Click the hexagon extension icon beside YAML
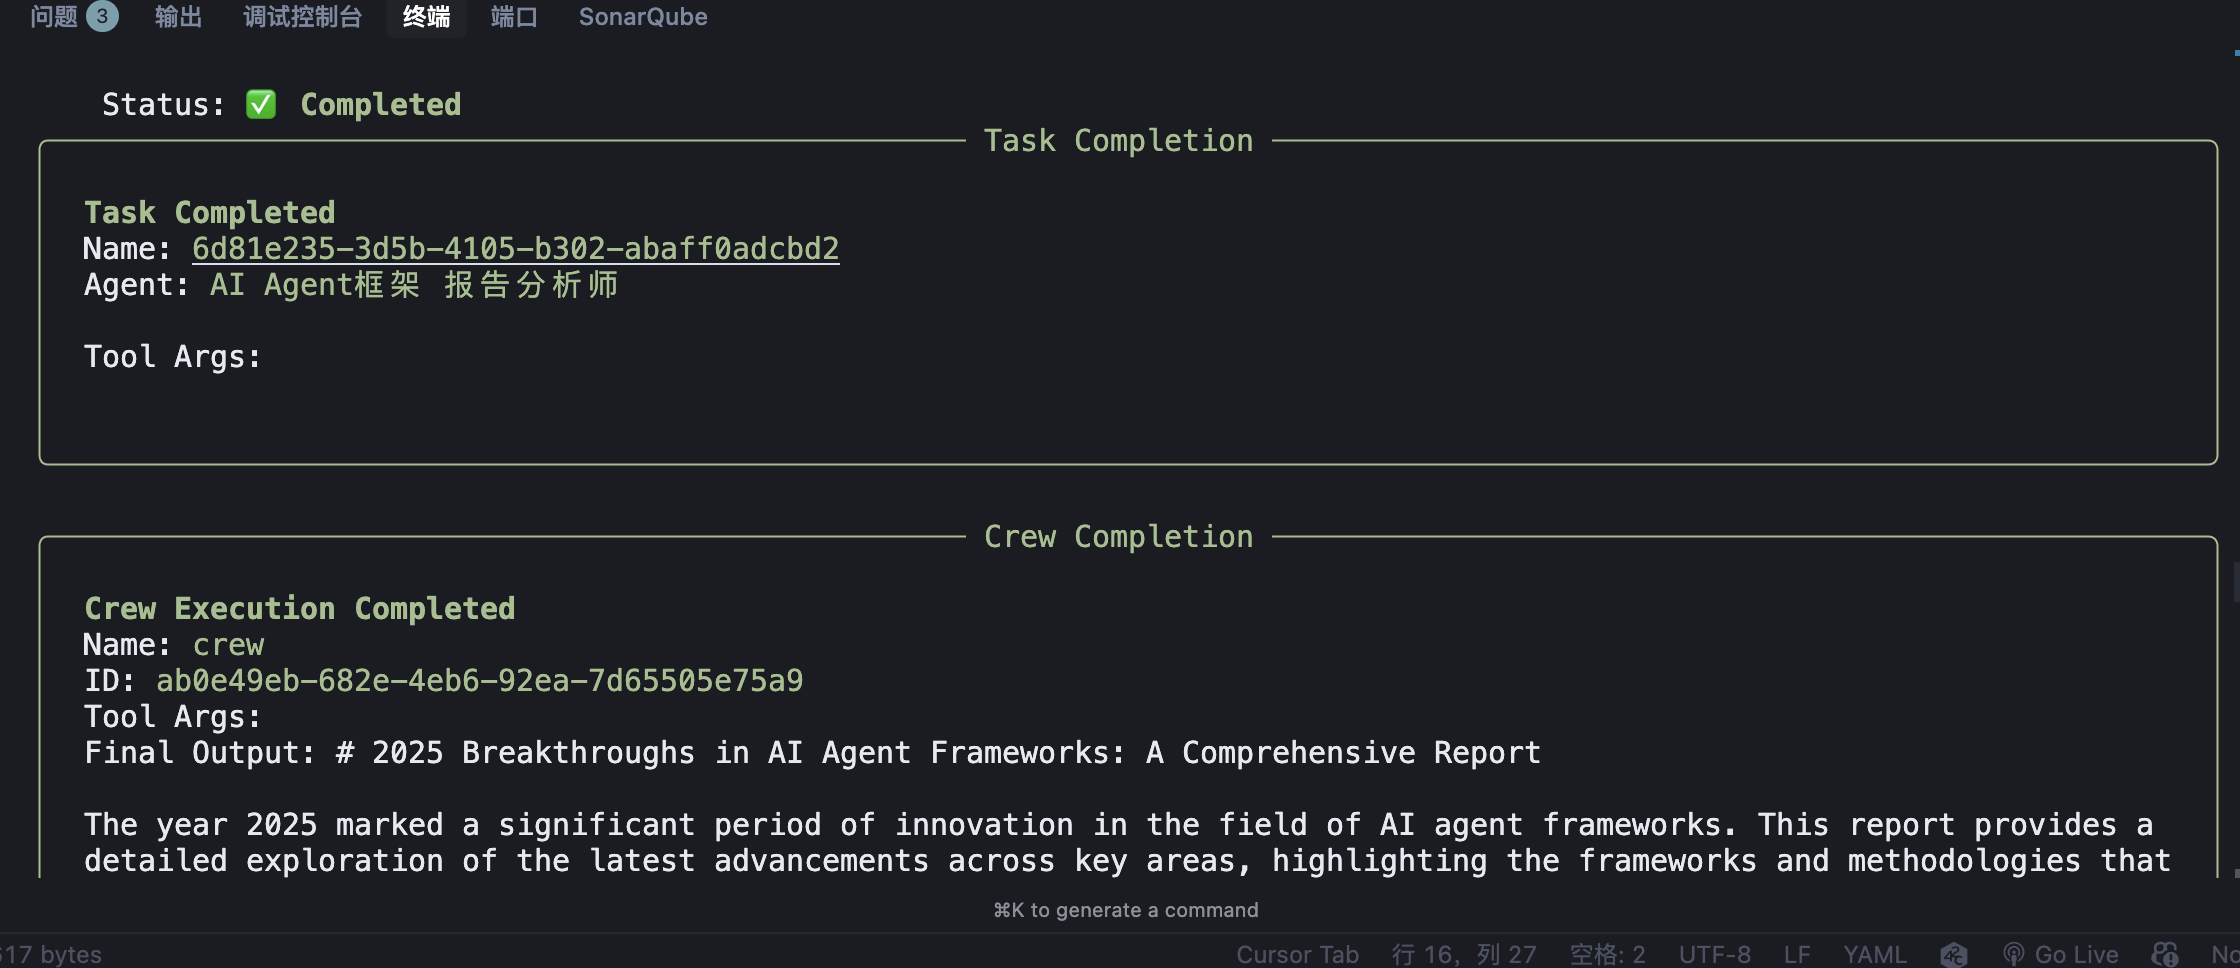The image size is (2240, 968). click(x=1954, y=954)
